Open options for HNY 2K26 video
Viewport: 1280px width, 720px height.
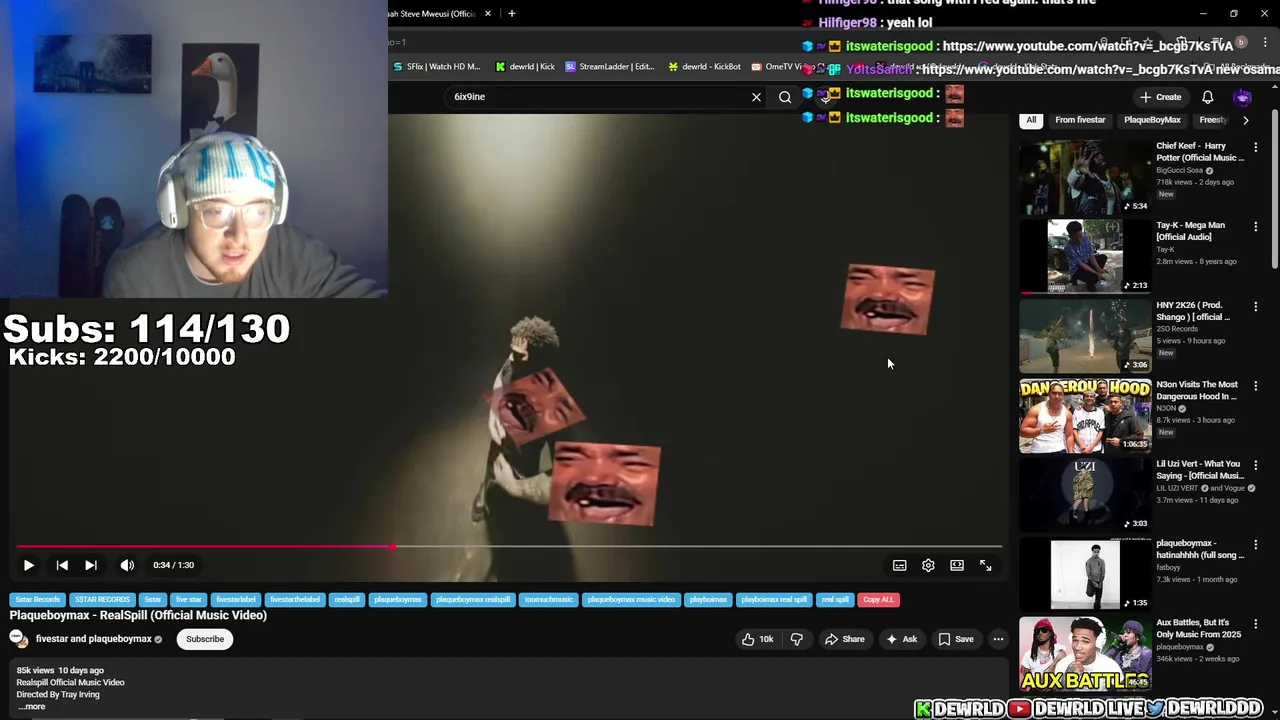coord(1256,306)
